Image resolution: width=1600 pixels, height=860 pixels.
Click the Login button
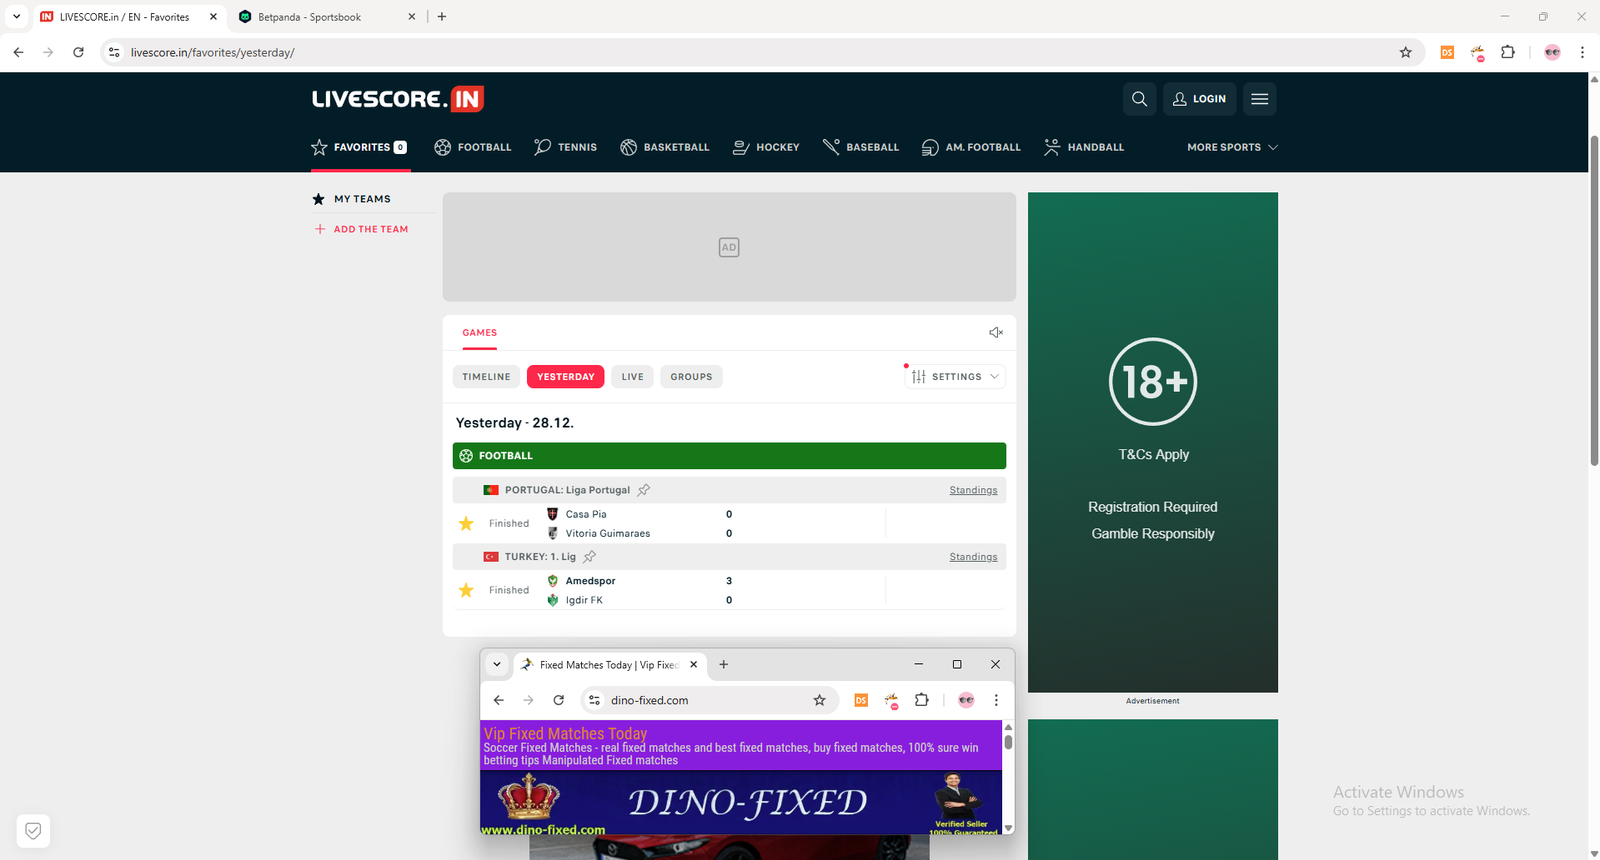(1199, 99)
